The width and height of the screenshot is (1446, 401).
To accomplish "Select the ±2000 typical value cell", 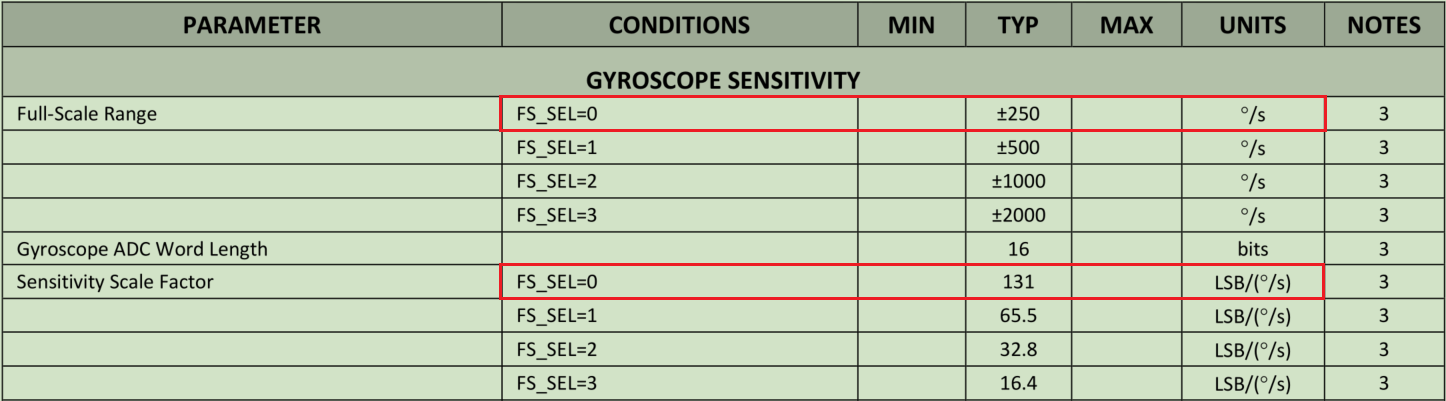I will 1018,216.
